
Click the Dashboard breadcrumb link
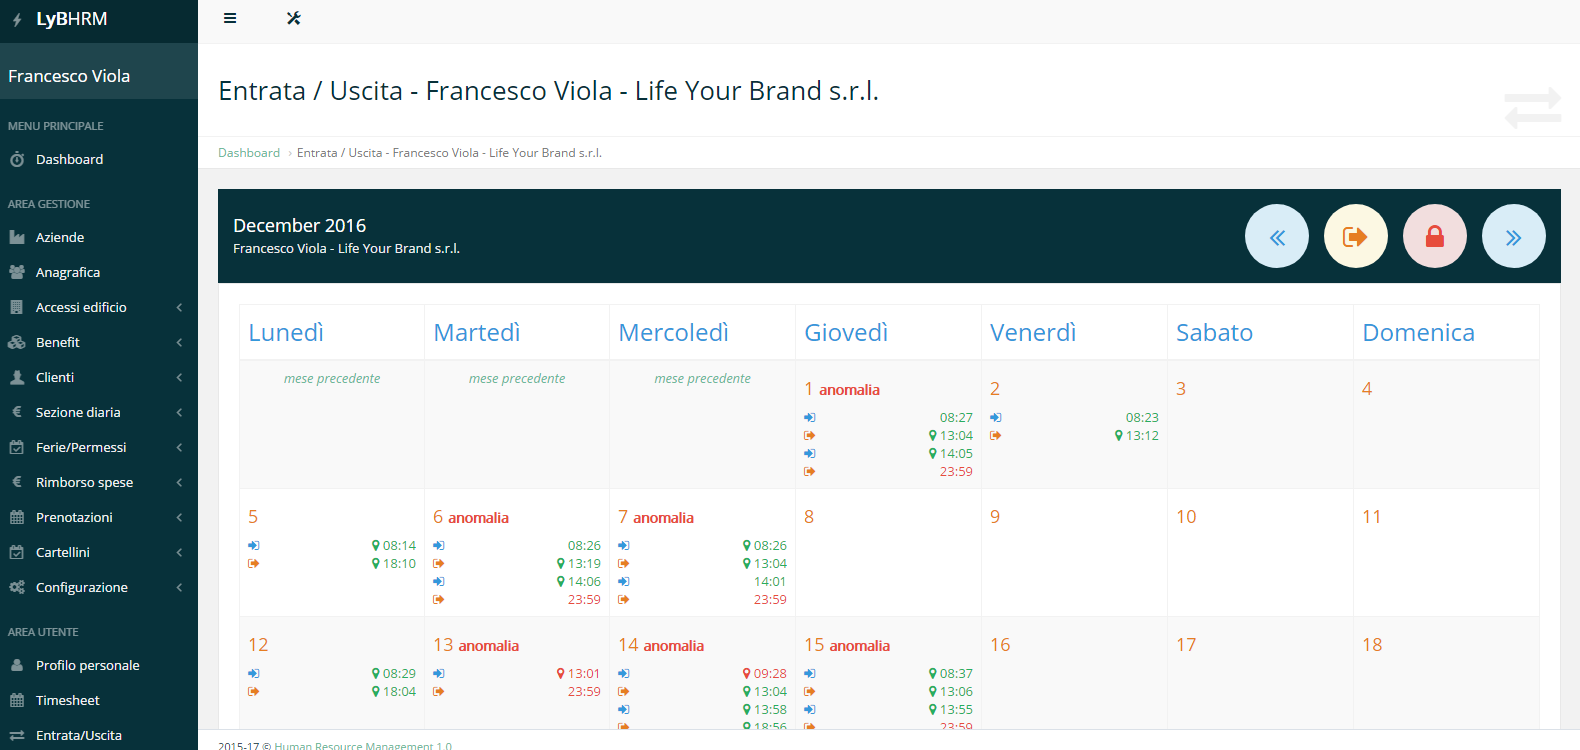click(249, 153)
